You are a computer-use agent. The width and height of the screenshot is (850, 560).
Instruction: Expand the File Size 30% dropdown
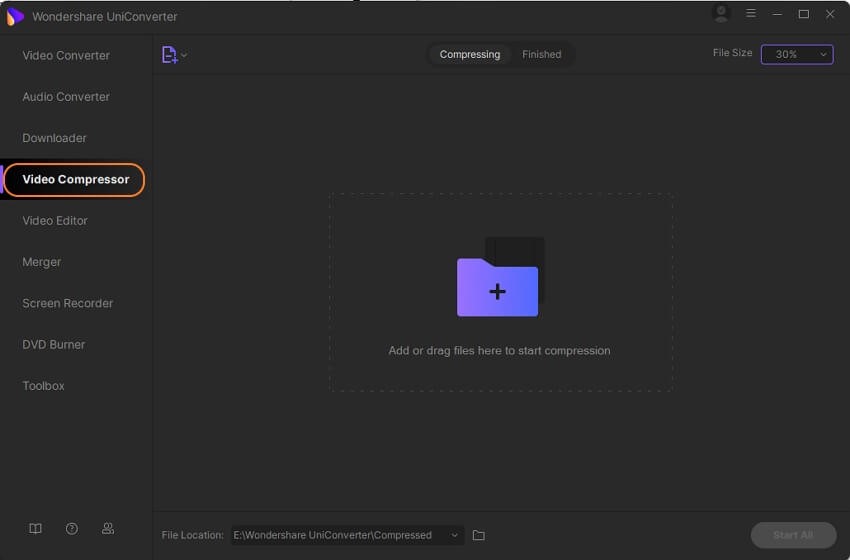pos(797,54)
